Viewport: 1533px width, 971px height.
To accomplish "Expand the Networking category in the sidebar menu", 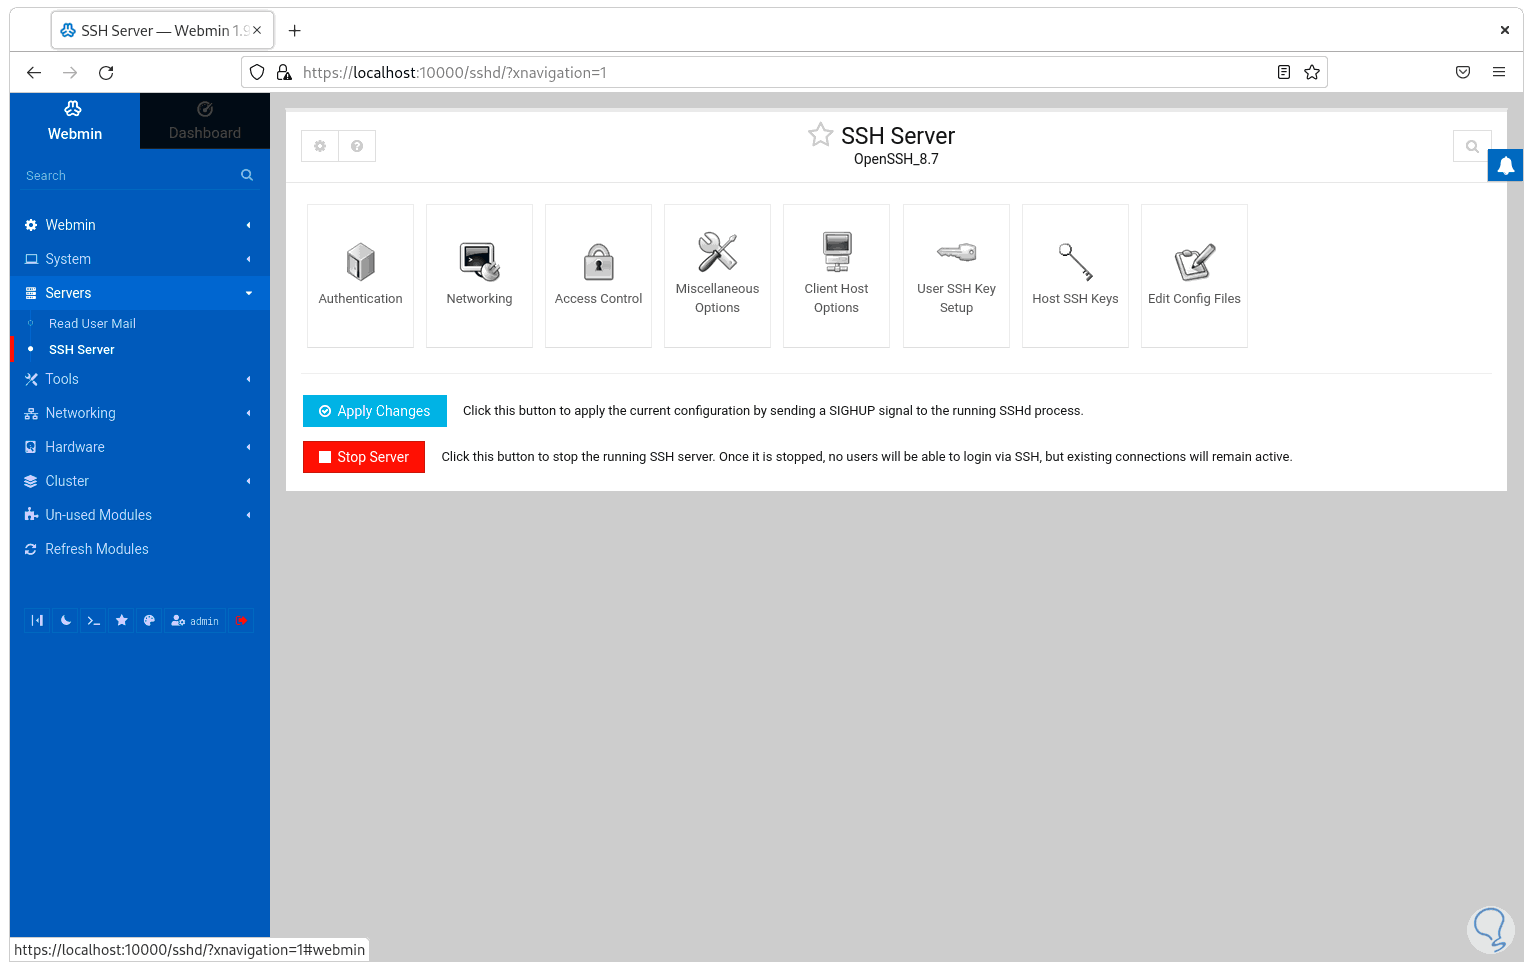I will click(140, 413).
